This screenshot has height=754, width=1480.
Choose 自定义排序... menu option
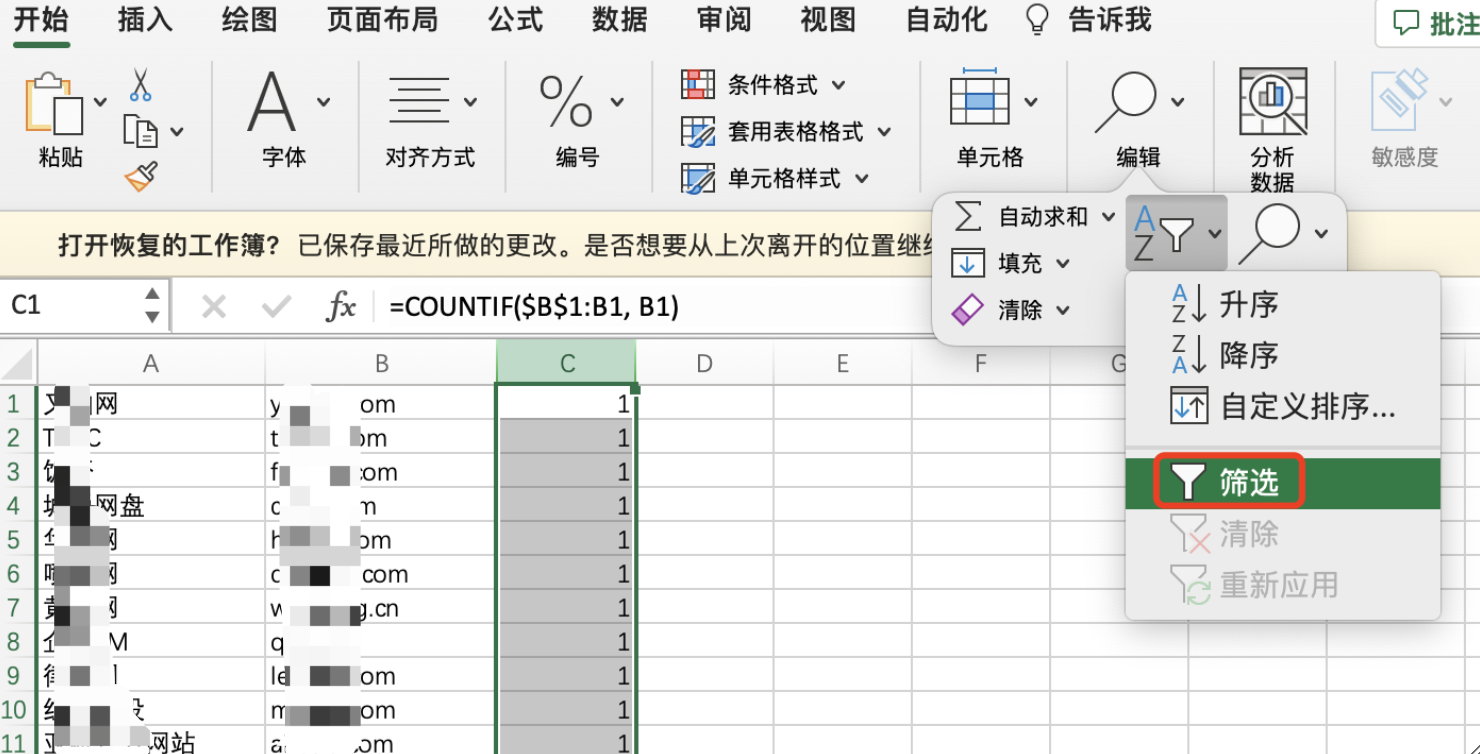(1306, 407)
